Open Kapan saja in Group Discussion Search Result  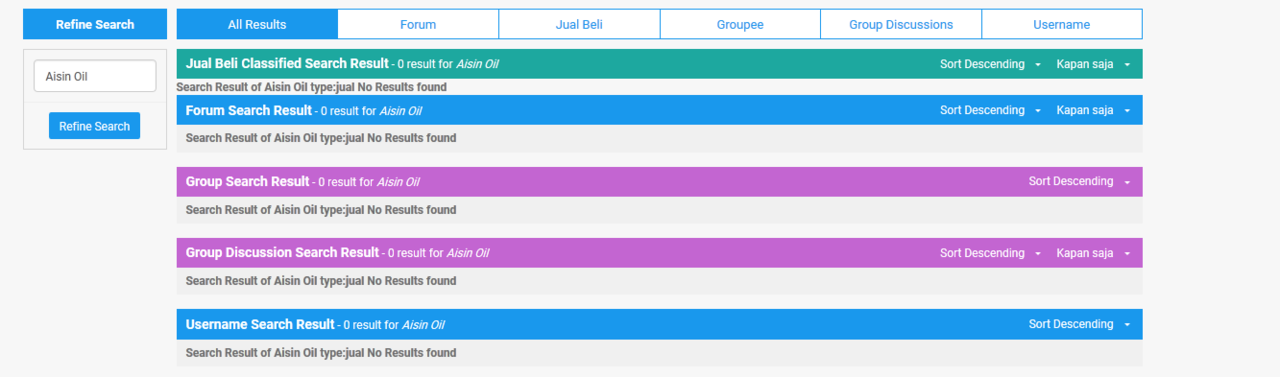(1093, 253)
